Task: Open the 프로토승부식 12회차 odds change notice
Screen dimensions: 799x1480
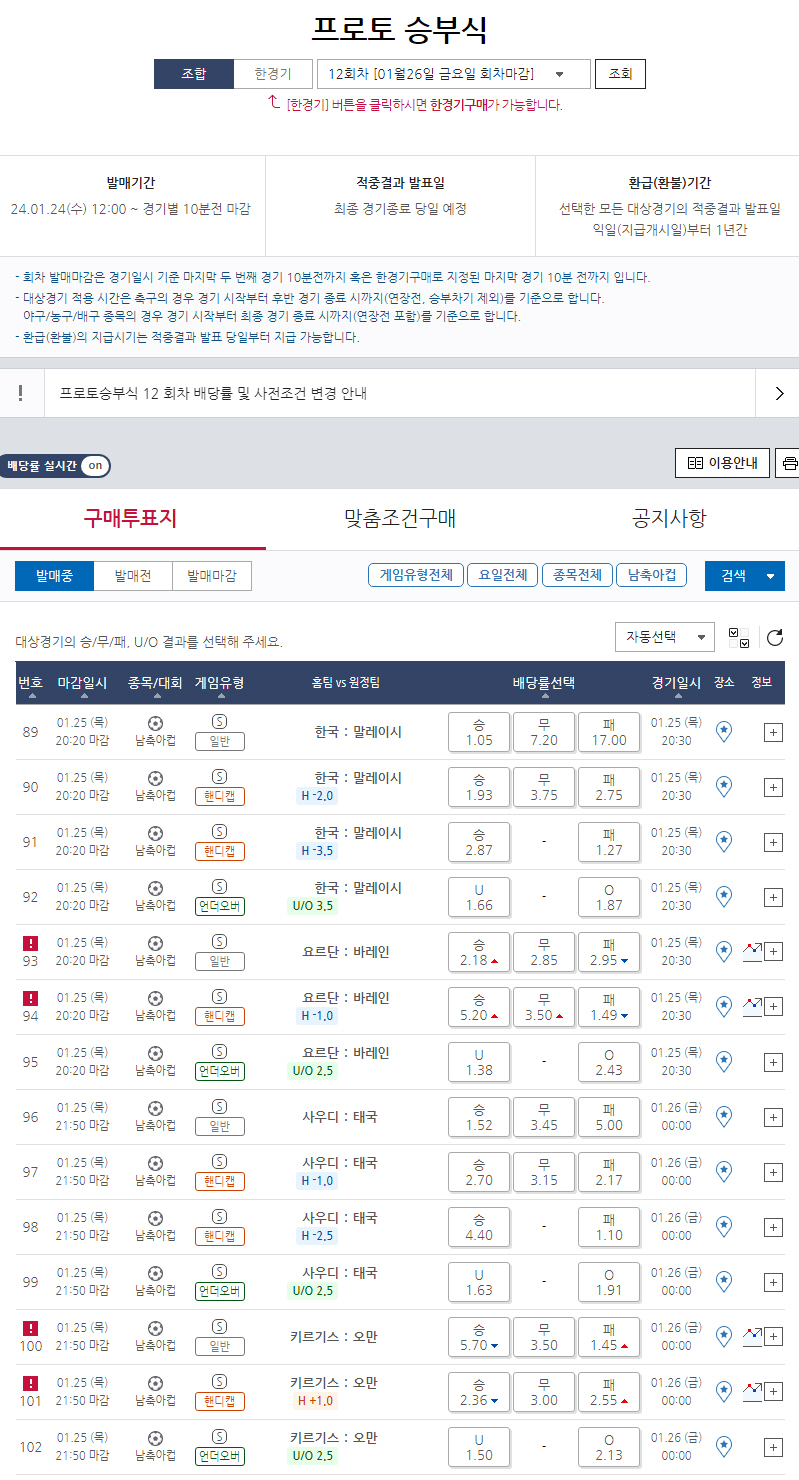Action: click(400, 393)
